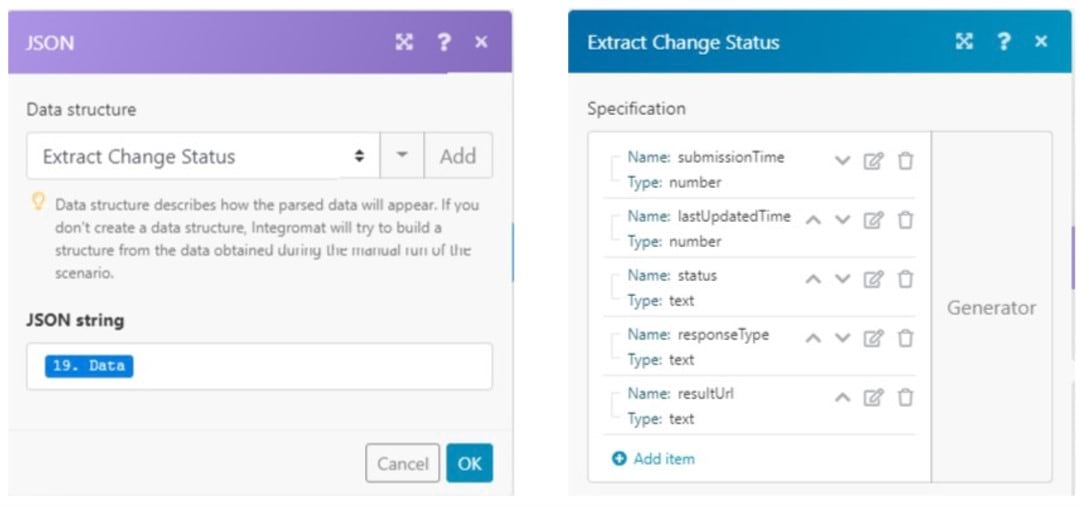This screenshot has height=506, width=1083.
Task: Open help for the JSON dialog
Action: 443,42
